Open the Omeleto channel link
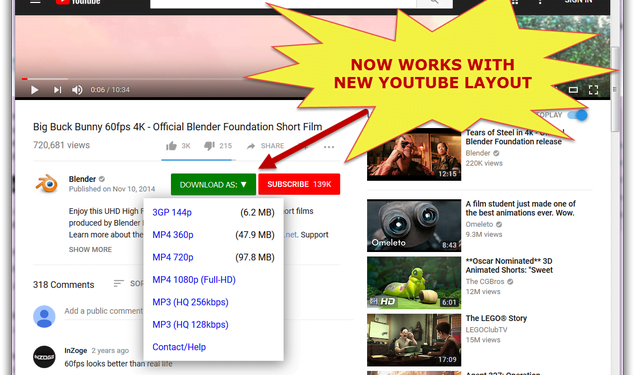 [x=479, y=224]
